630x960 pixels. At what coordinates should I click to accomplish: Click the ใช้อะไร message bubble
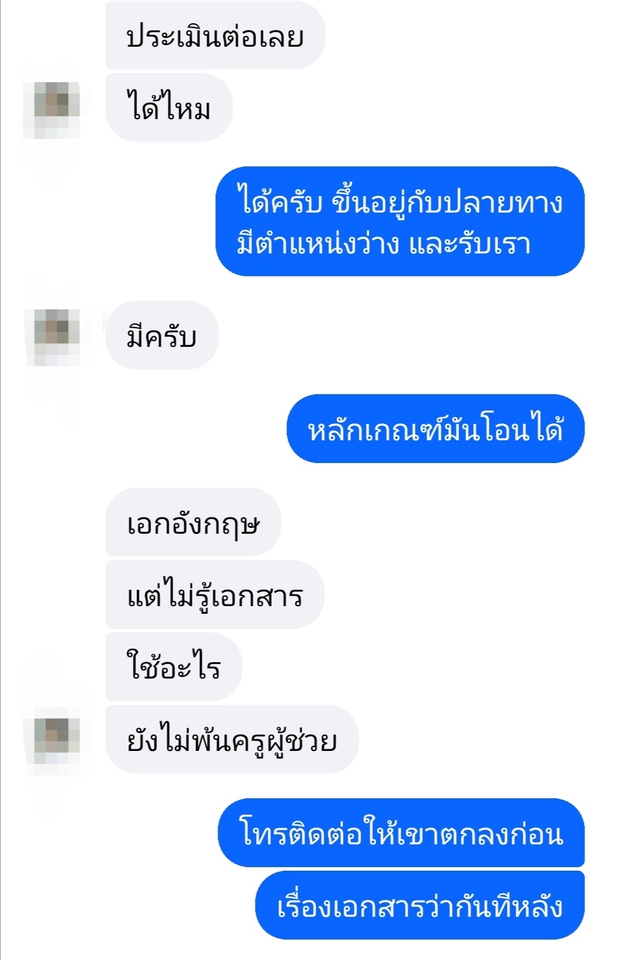tap(173, 667)
